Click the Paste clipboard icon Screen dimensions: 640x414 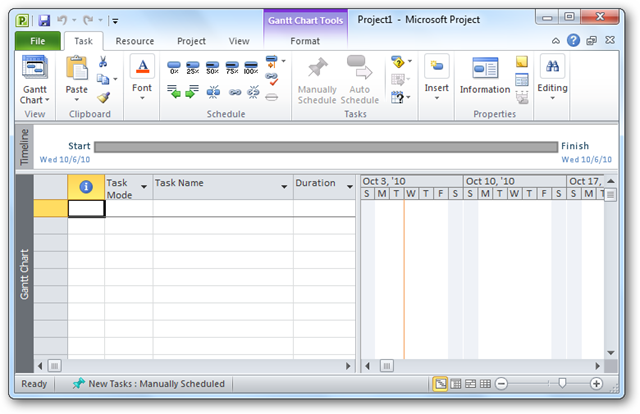point(77,68)
